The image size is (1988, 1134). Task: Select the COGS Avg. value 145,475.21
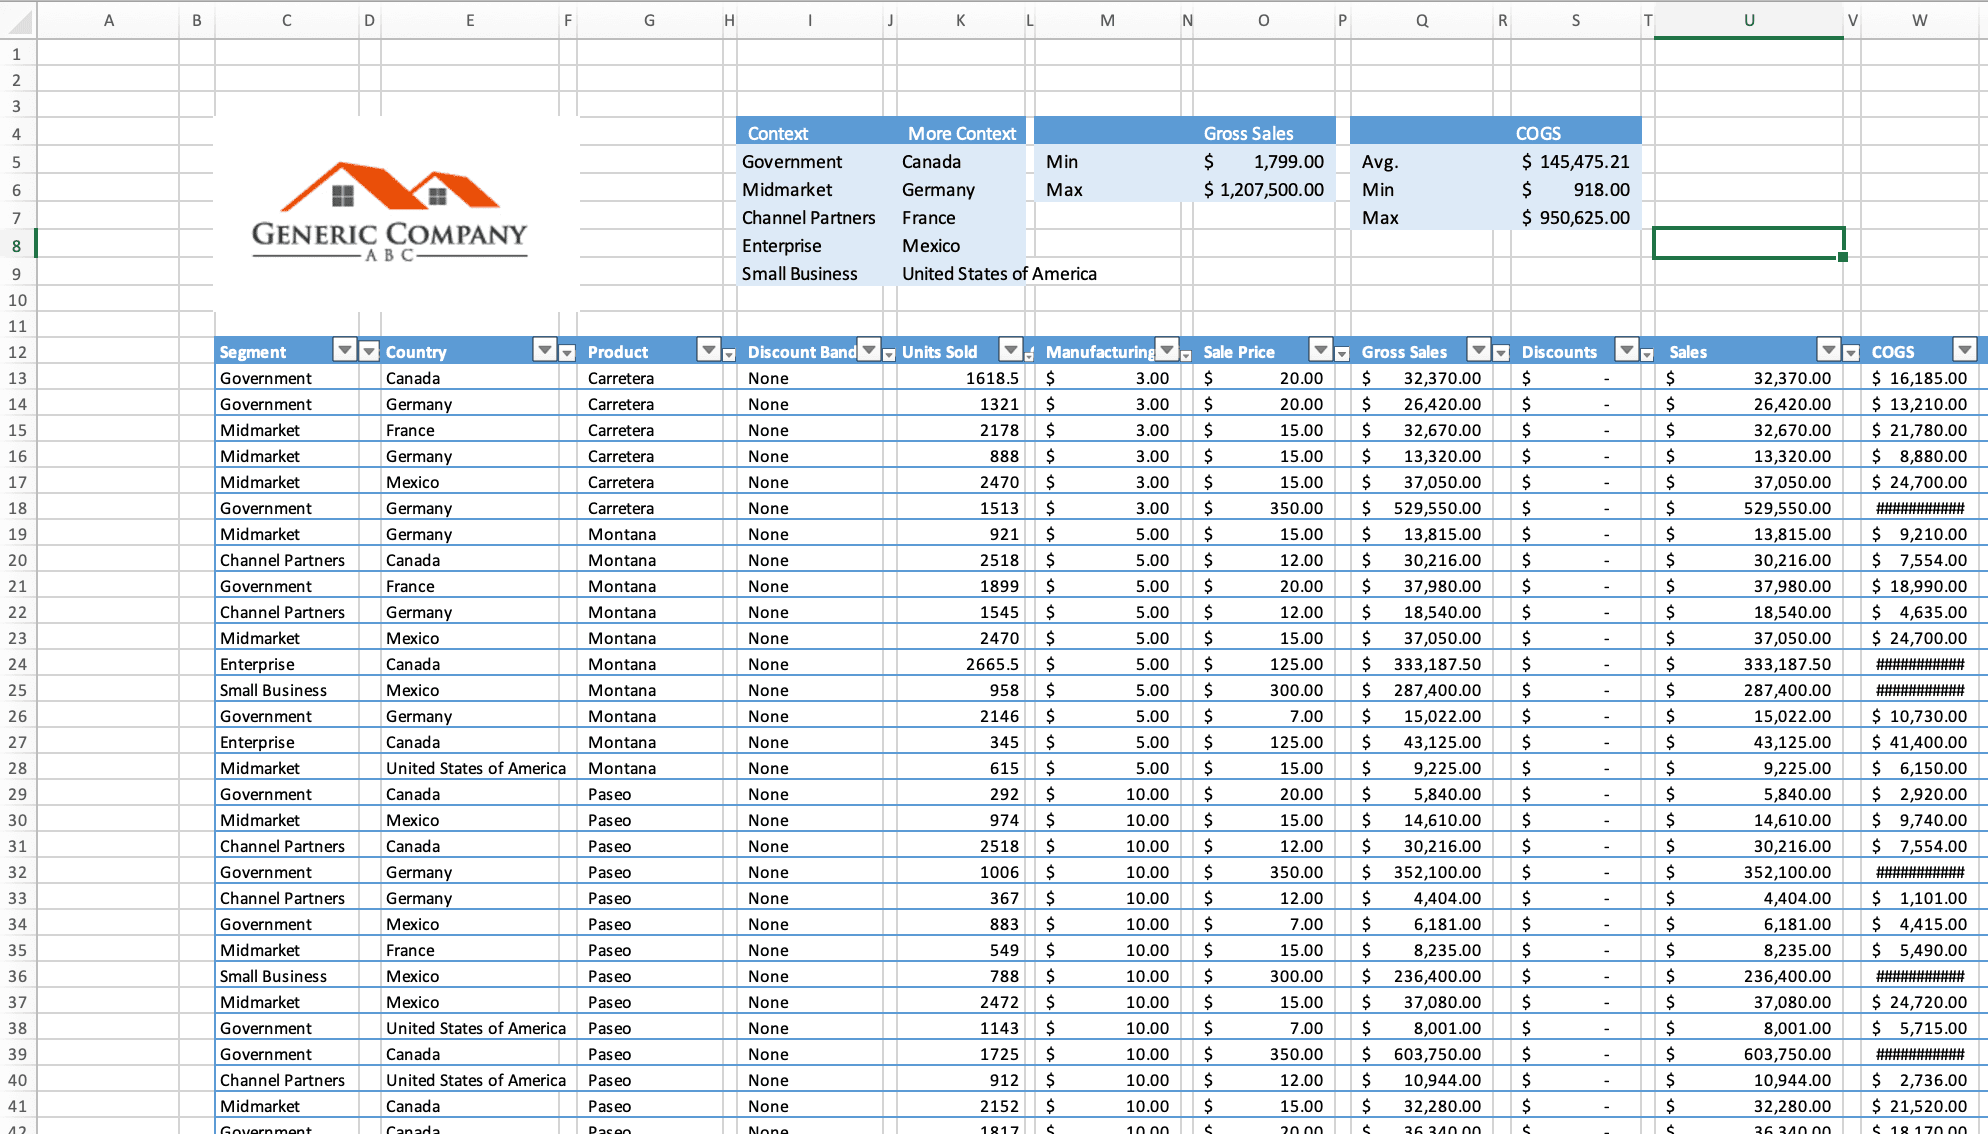(1576, 161)
